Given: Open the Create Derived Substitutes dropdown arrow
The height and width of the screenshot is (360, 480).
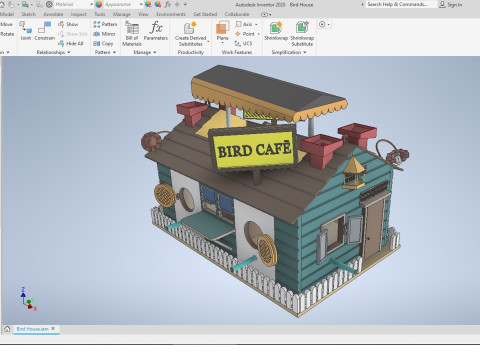Looking at the screenshot, I should 208,41.
